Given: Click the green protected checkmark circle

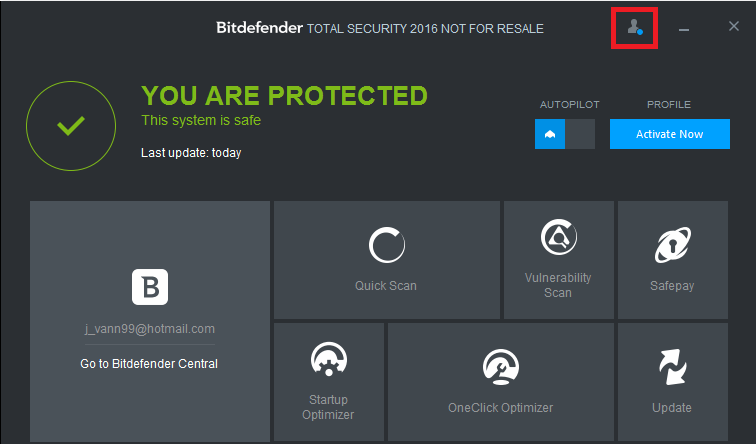Looking at the screenshot, I should (70, 125).
